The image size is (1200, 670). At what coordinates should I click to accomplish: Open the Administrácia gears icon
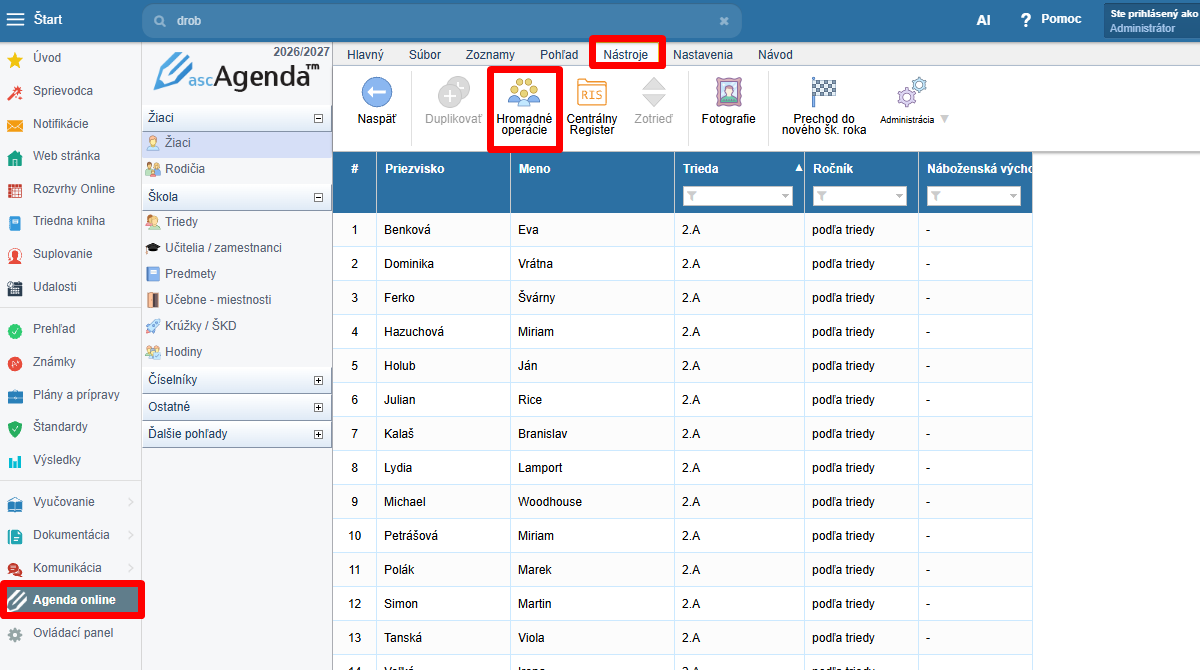pos(911,92)
